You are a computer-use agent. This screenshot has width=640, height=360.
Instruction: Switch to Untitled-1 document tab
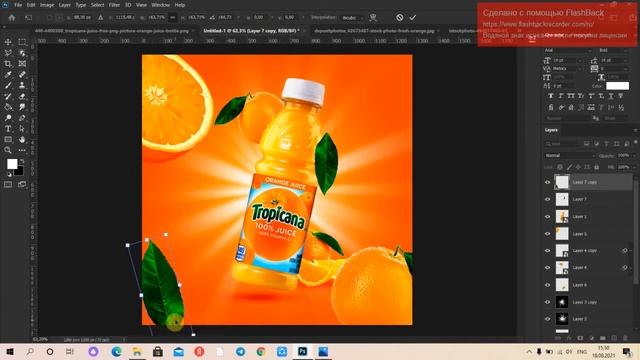251,31
